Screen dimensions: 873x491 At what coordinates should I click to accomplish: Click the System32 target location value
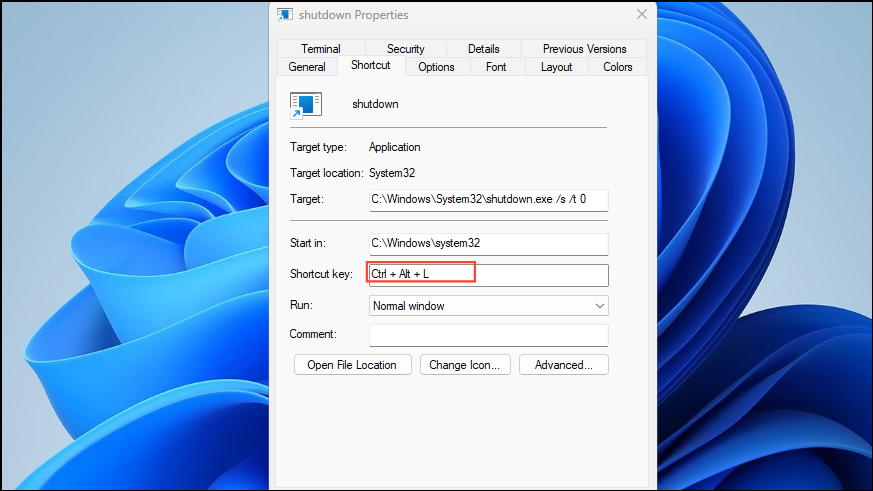[392, 173]
